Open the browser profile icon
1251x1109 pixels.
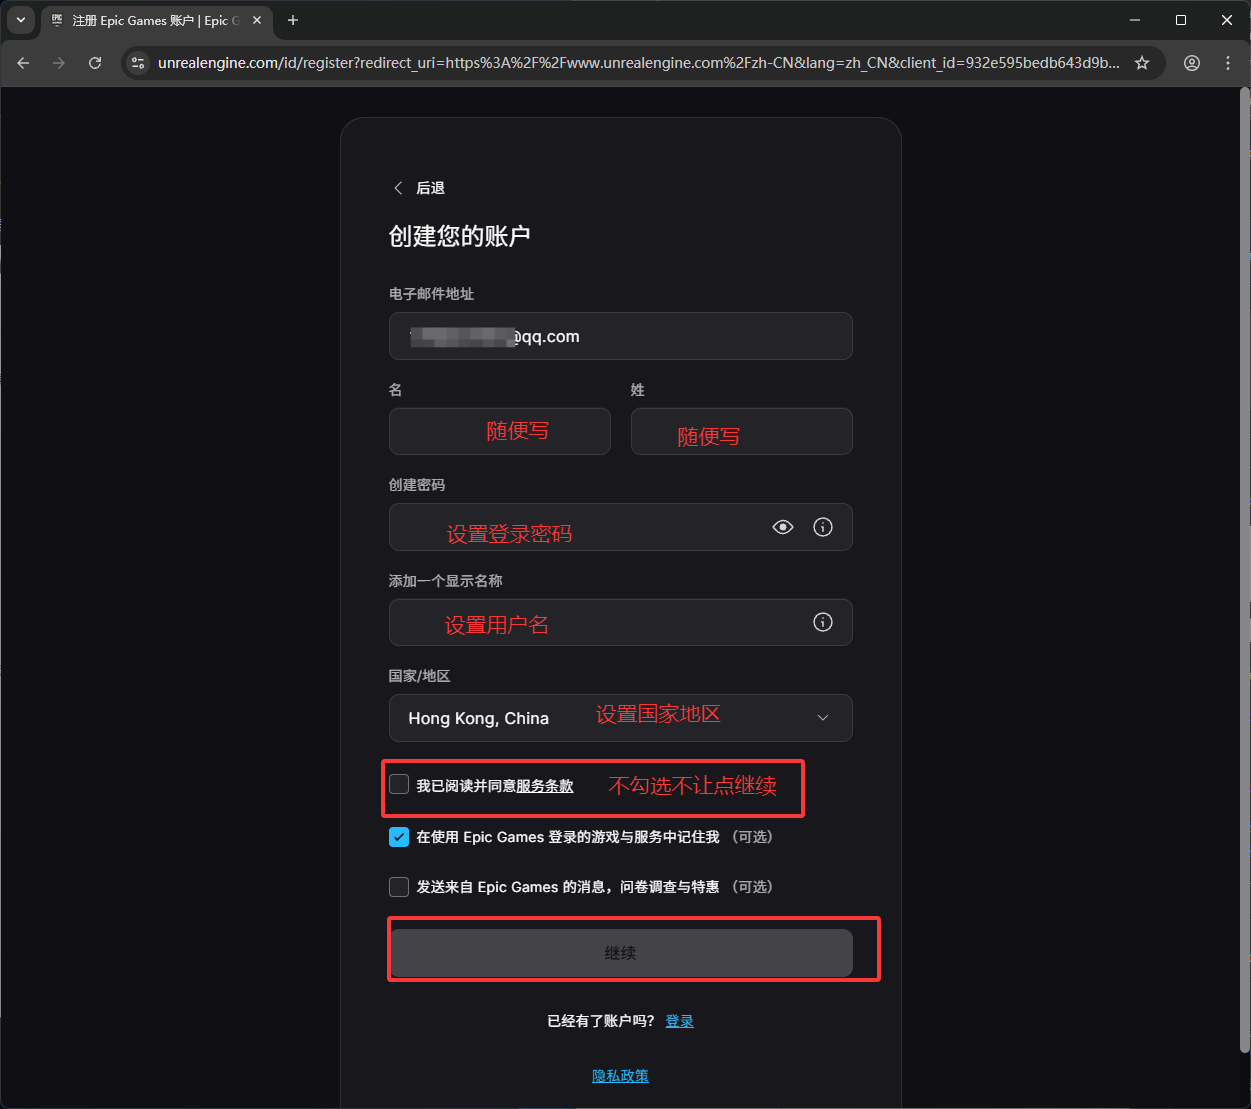pyautogui.click(x=1191, y=62)
